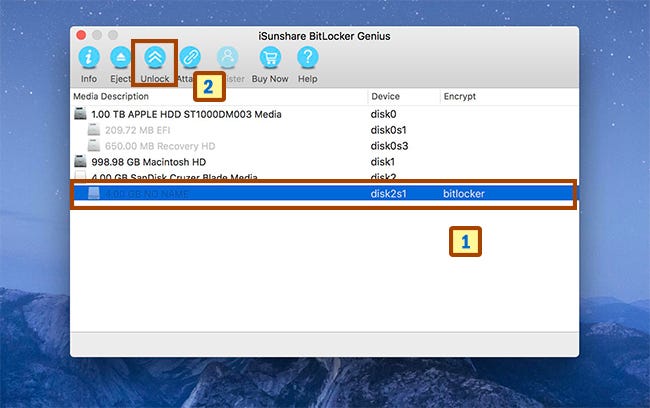Select the 650.00 MB Recovery HD partition
The height and width of the screenshot is (408, 650).
click(x=324, y=146)
